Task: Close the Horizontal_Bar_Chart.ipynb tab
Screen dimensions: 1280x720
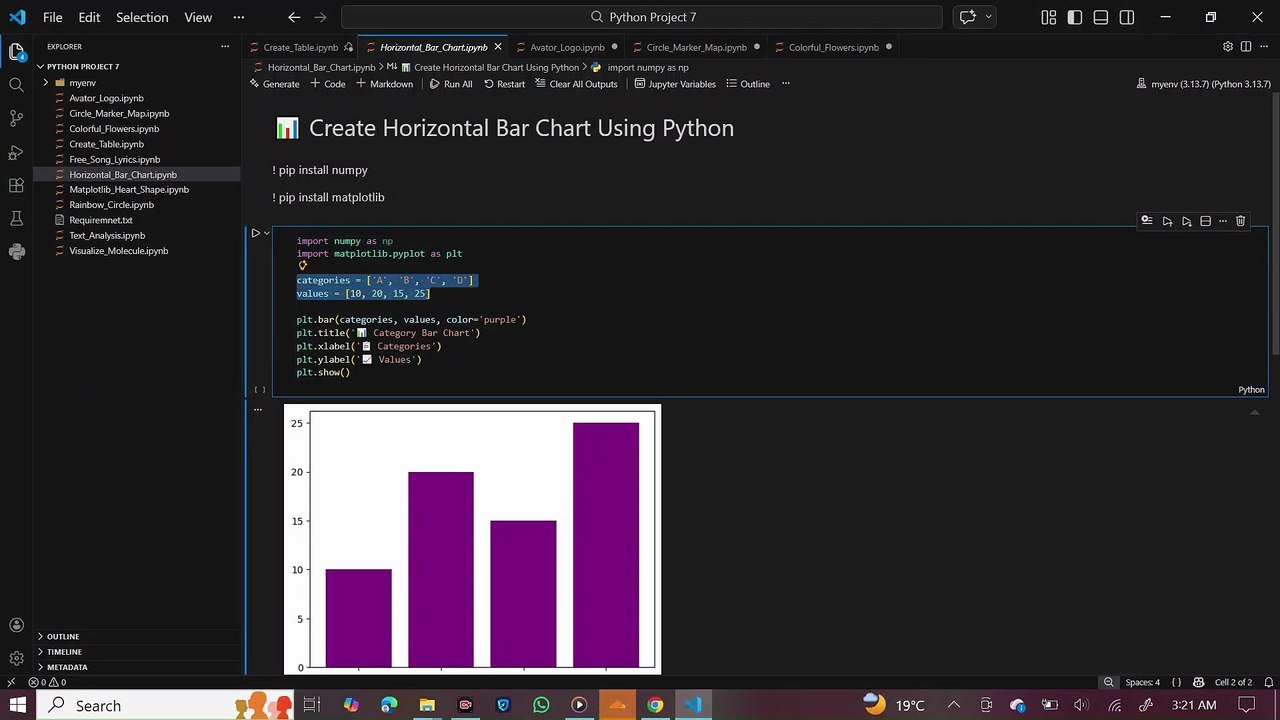Action: click(497, 47)
